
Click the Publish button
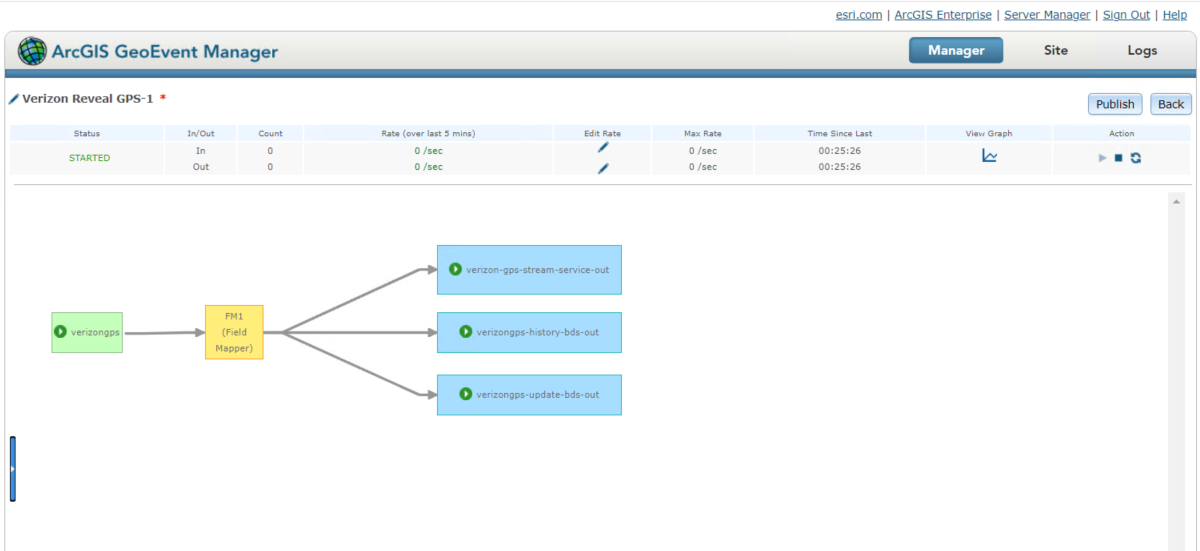1115,104
